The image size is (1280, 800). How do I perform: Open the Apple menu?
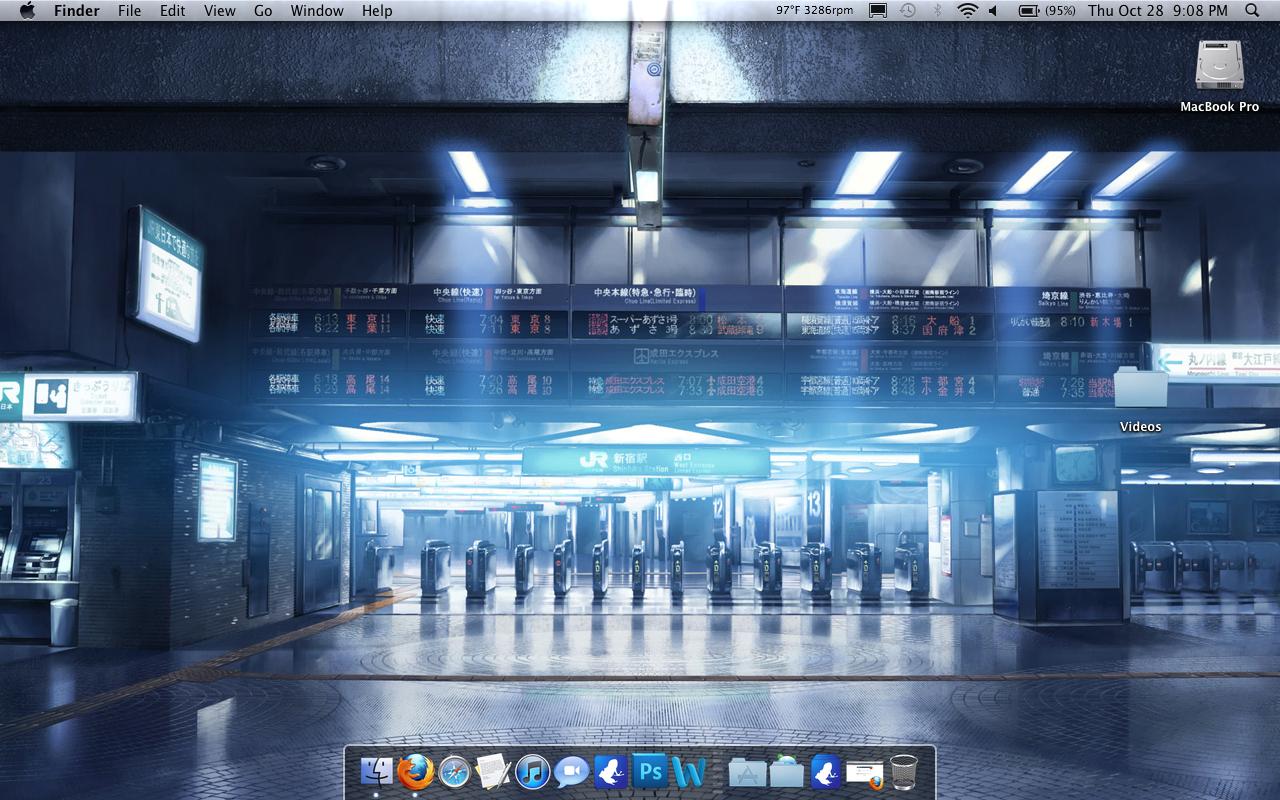(x=27, y=10)
